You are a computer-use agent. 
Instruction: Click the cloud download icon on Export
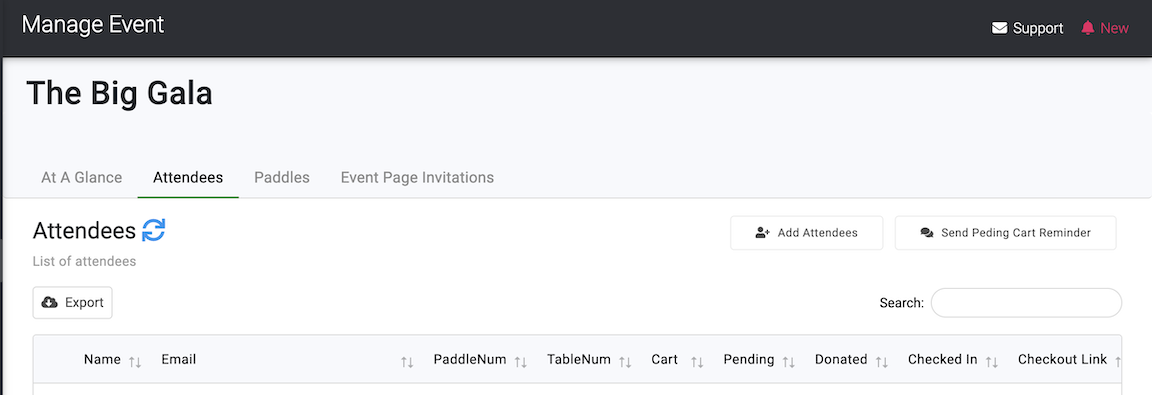[50, 302]
